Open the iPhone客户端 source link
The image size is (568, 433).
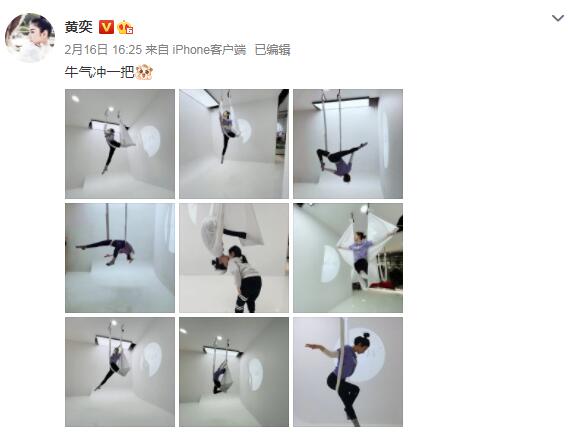point(209,50)
